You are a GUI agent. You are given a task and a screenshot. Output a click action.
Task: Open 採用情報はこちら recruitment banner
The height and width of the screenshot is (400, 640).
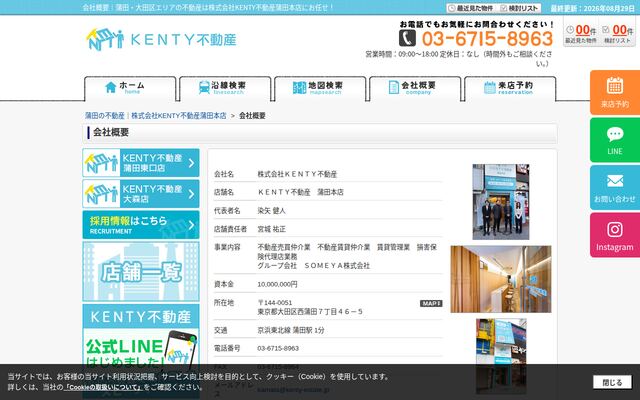[x=141, y=225]
